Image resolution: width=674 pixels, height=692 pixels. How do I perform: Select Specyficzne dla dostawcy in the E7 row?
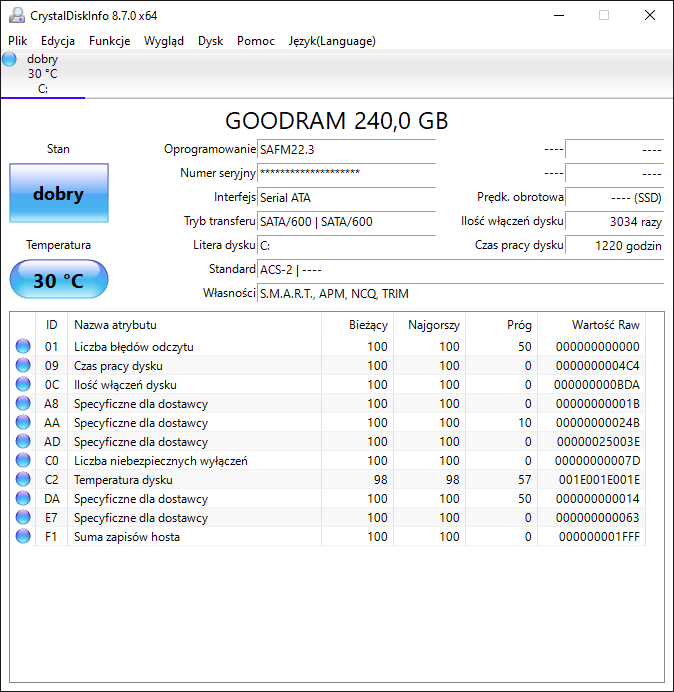[x=141, y=518]
